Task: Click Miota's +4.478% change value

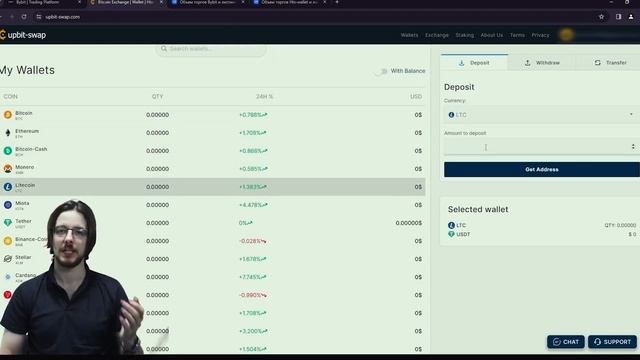Action: [253, 205]
